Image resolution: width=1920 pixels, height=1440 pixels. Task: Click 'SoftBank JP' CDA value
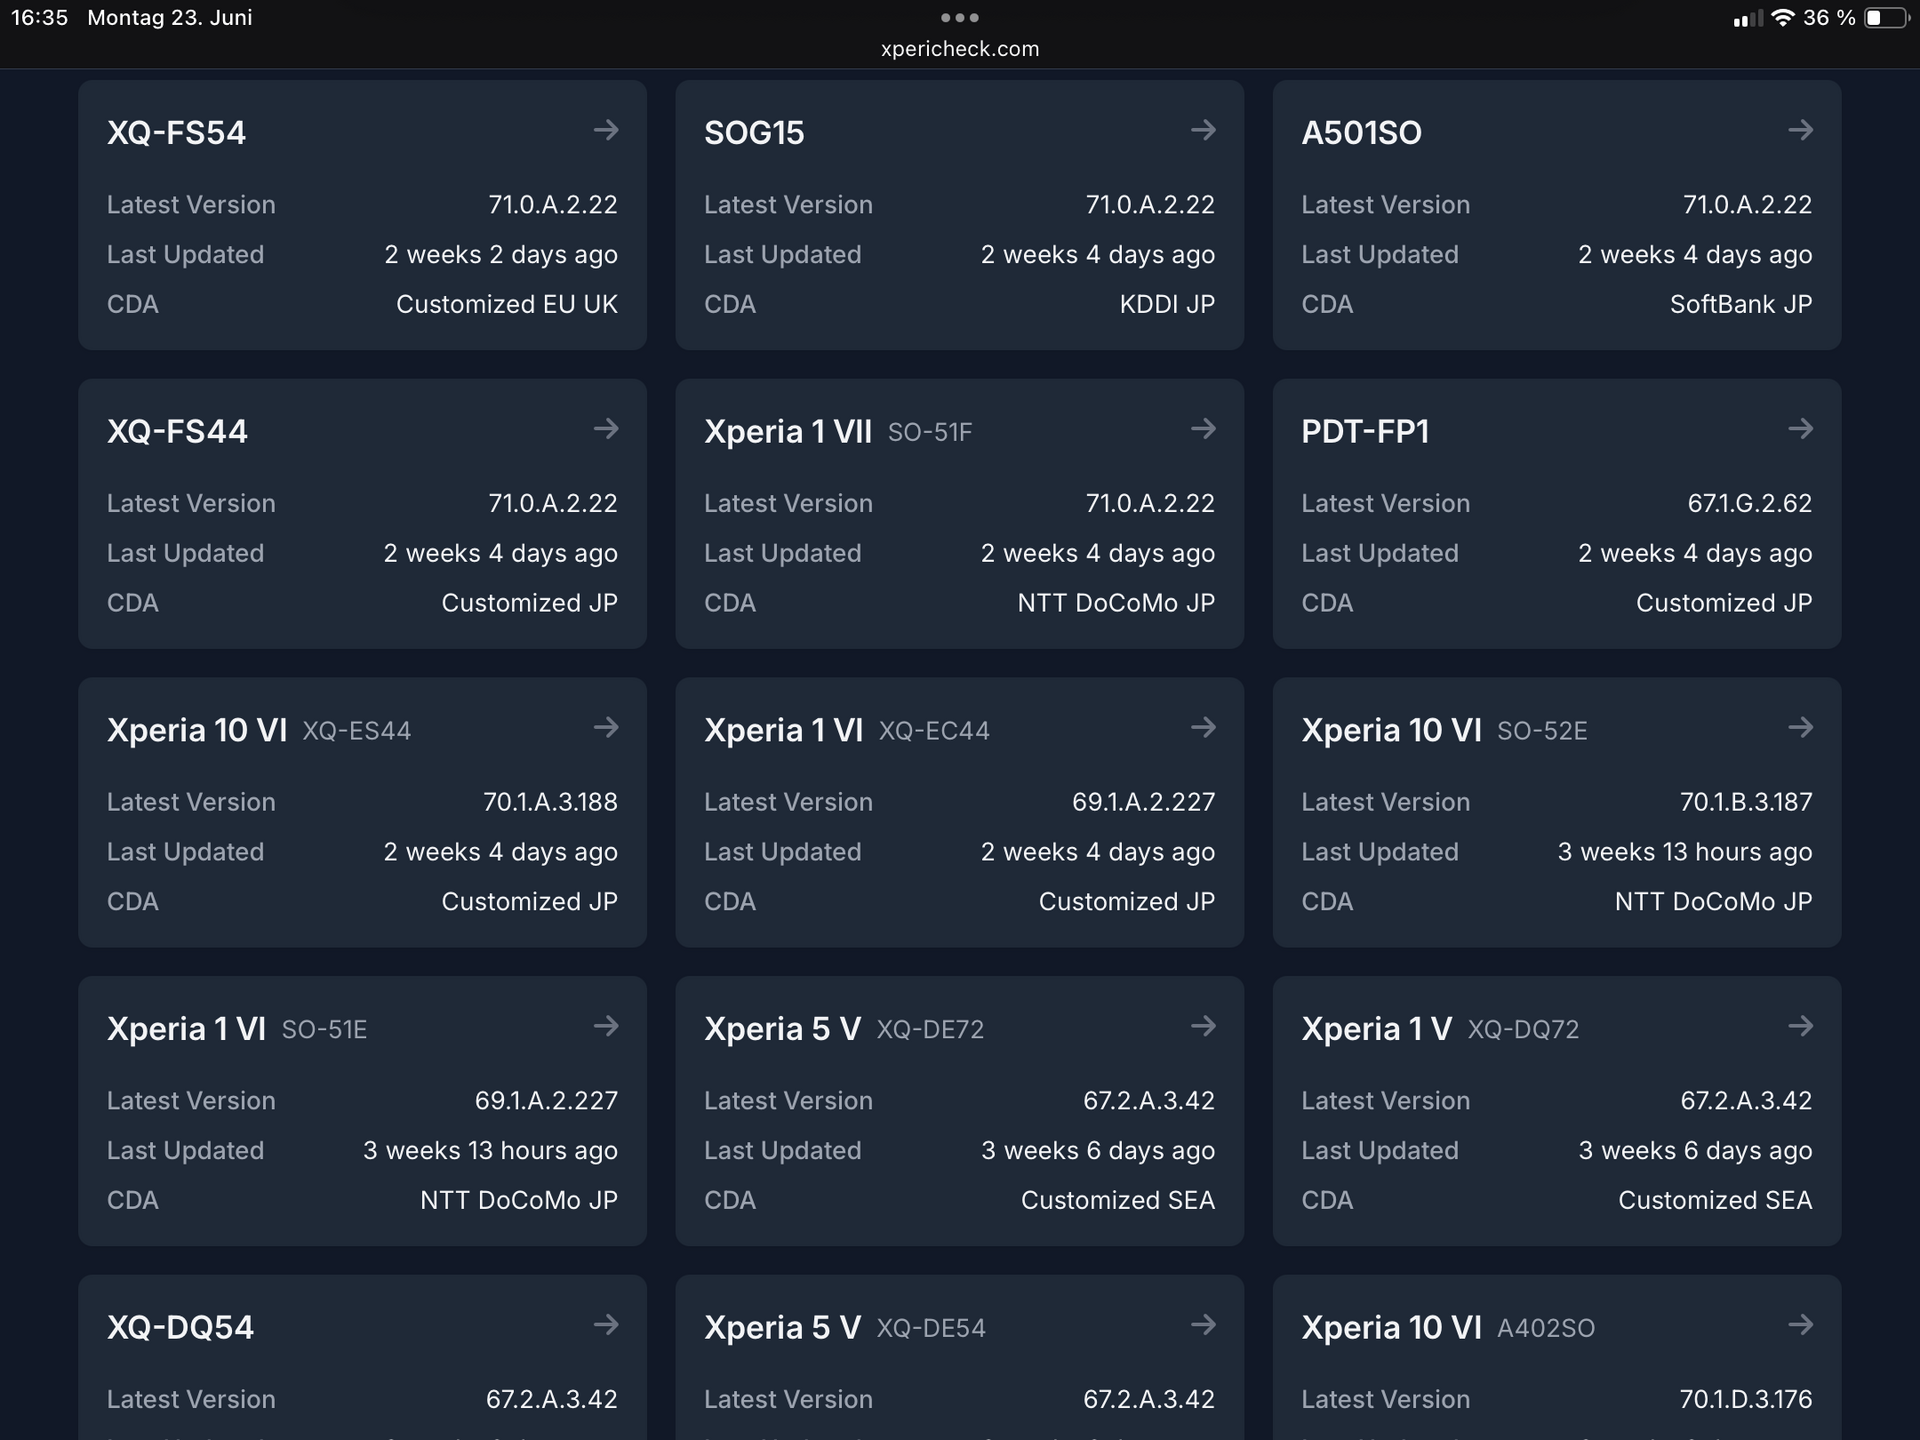(x=1741, y=305)
